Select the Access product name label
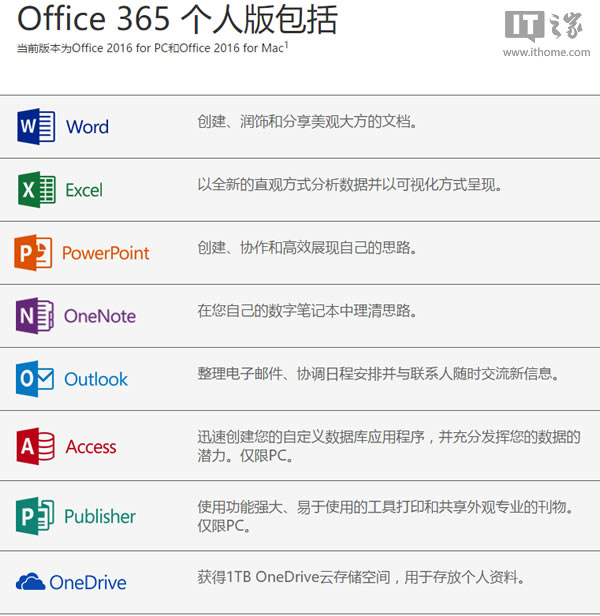Screen dimensions: 600x616 click(x=91, y=447)
